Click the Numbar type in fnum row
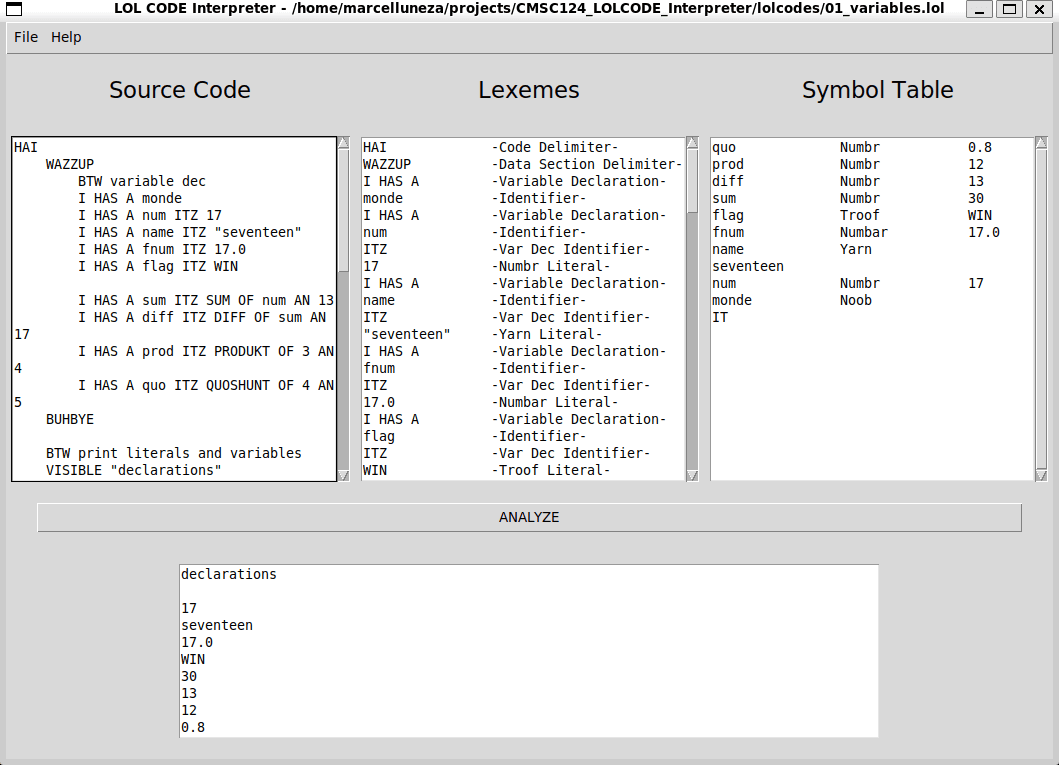The image size is (1059, 765). [x=864, y=232]
